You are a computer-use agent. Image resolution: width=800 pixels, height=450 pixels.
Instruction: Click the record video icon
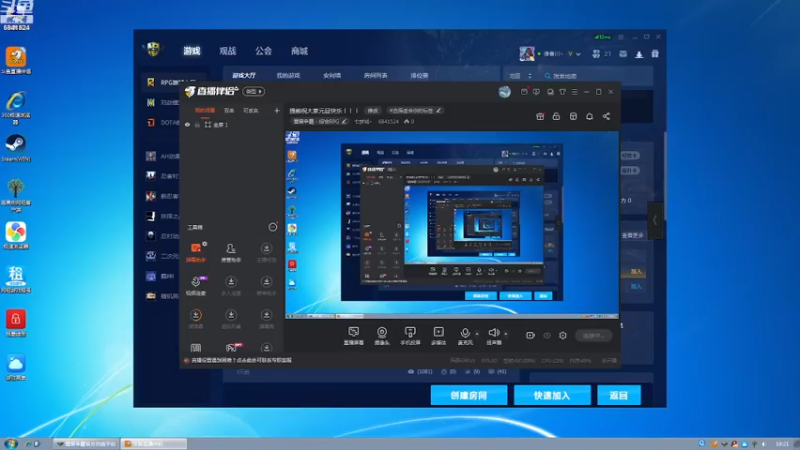pos(530,335)
